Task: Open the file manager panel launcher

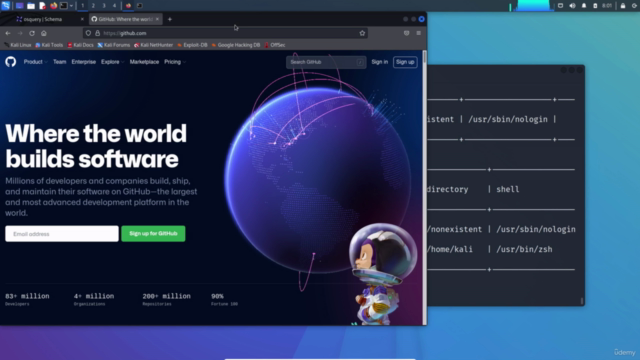Action: pyautogui.click(x=31, y=6)
